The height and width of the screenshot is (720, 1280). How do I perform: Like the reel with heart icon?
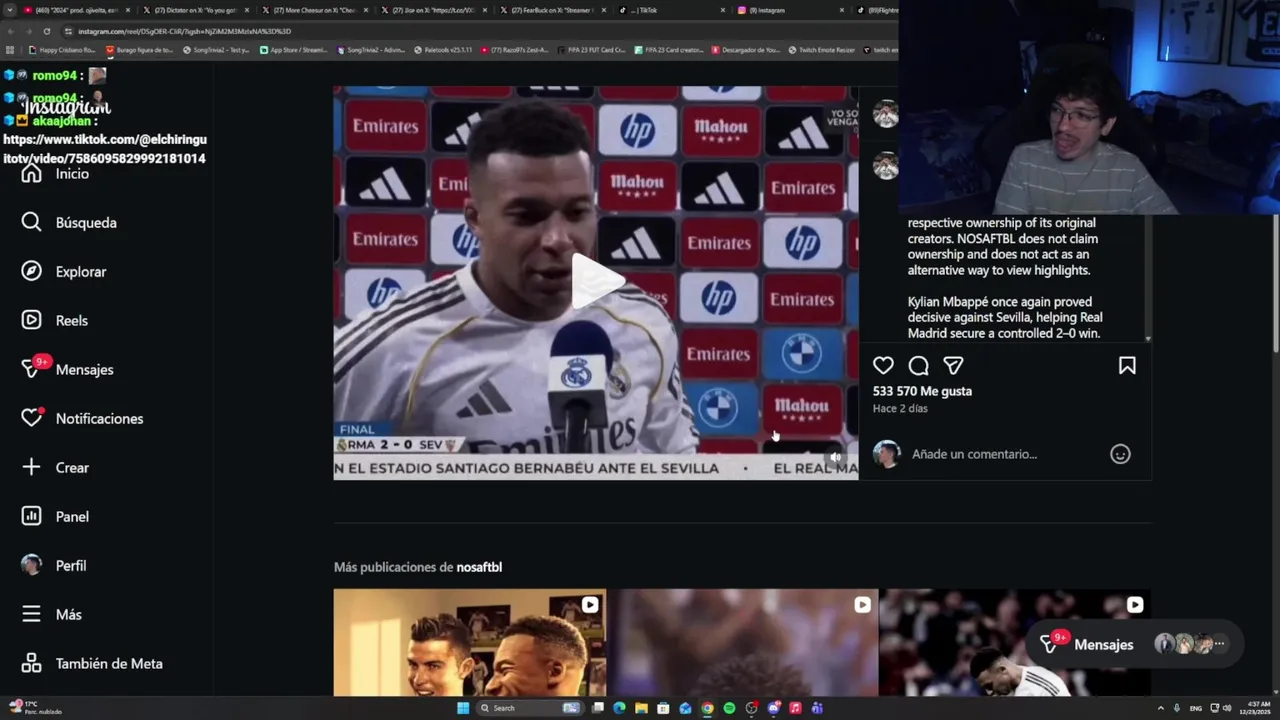coord(883,366)
